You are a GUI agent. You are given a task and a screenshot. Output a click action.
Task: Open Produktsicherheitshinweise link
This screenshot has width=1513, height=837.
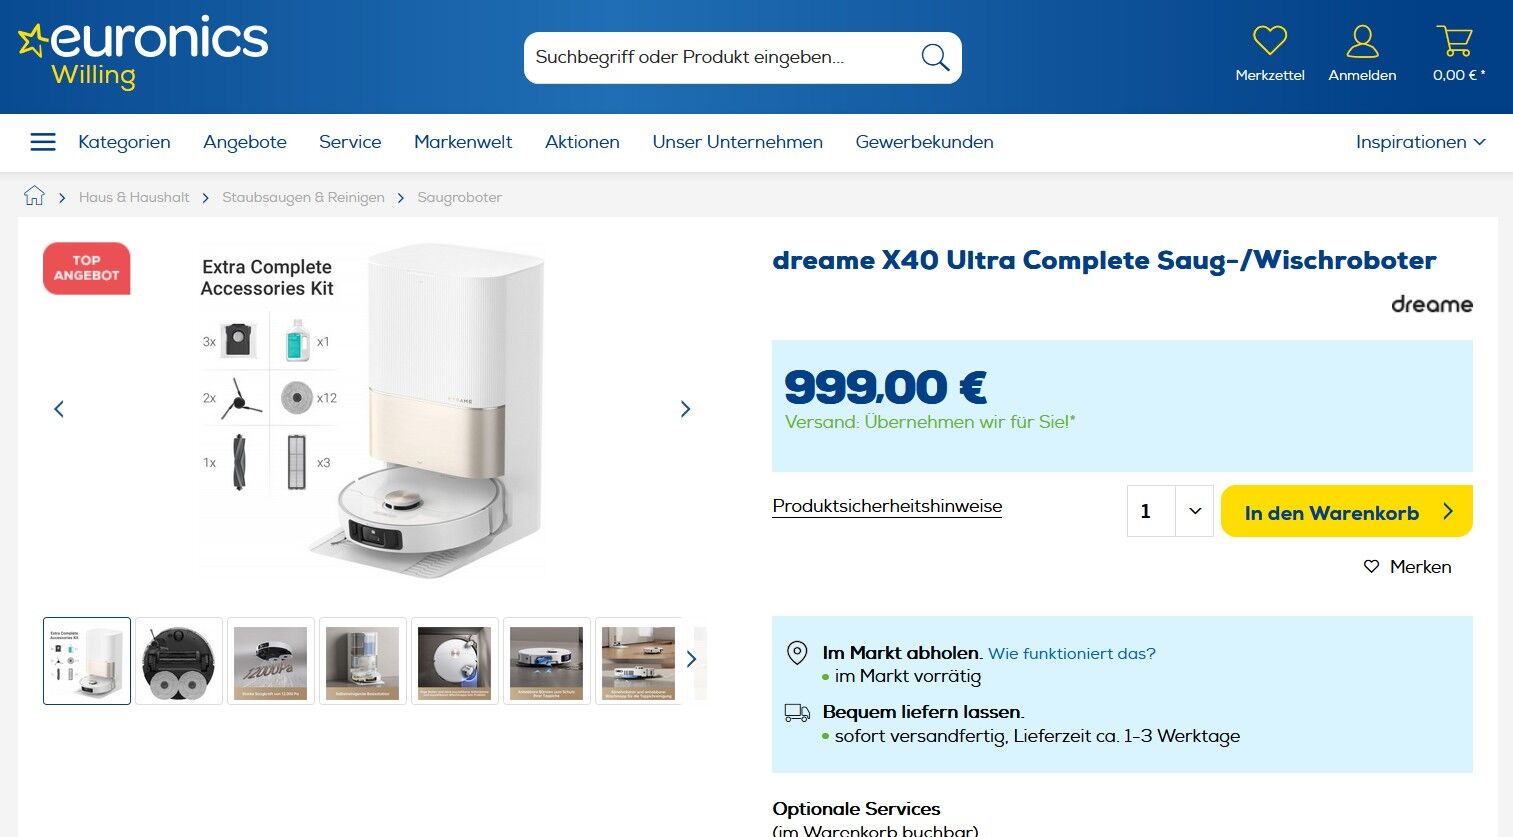(x=887, y=506)
